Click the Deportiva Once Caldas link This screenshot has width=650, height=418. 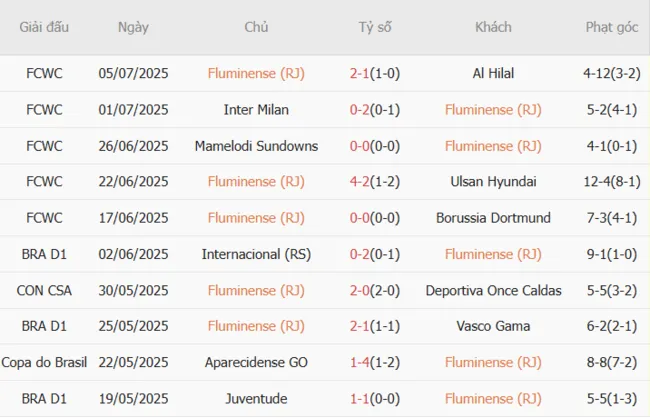pyautogui.click(x=493, y=290)
